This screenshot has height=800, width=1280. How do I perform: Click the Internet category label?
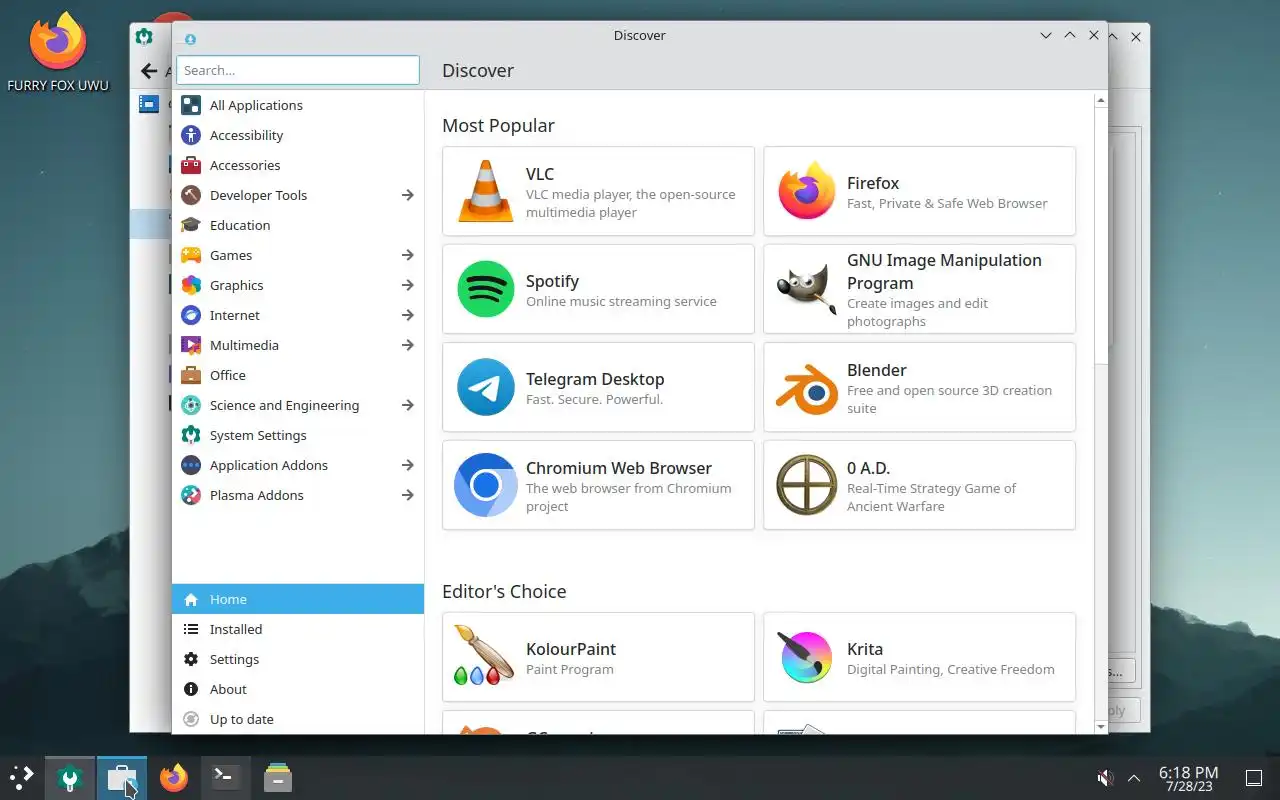click(235, 315)
